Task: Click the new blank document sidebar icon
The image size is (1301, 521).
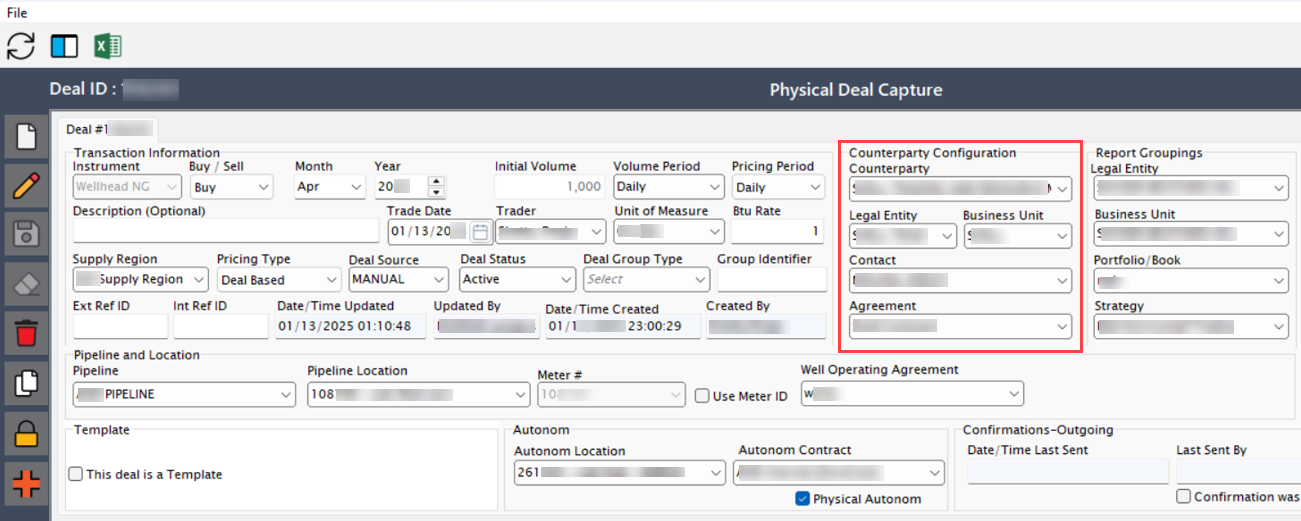Action: (26, 137)
